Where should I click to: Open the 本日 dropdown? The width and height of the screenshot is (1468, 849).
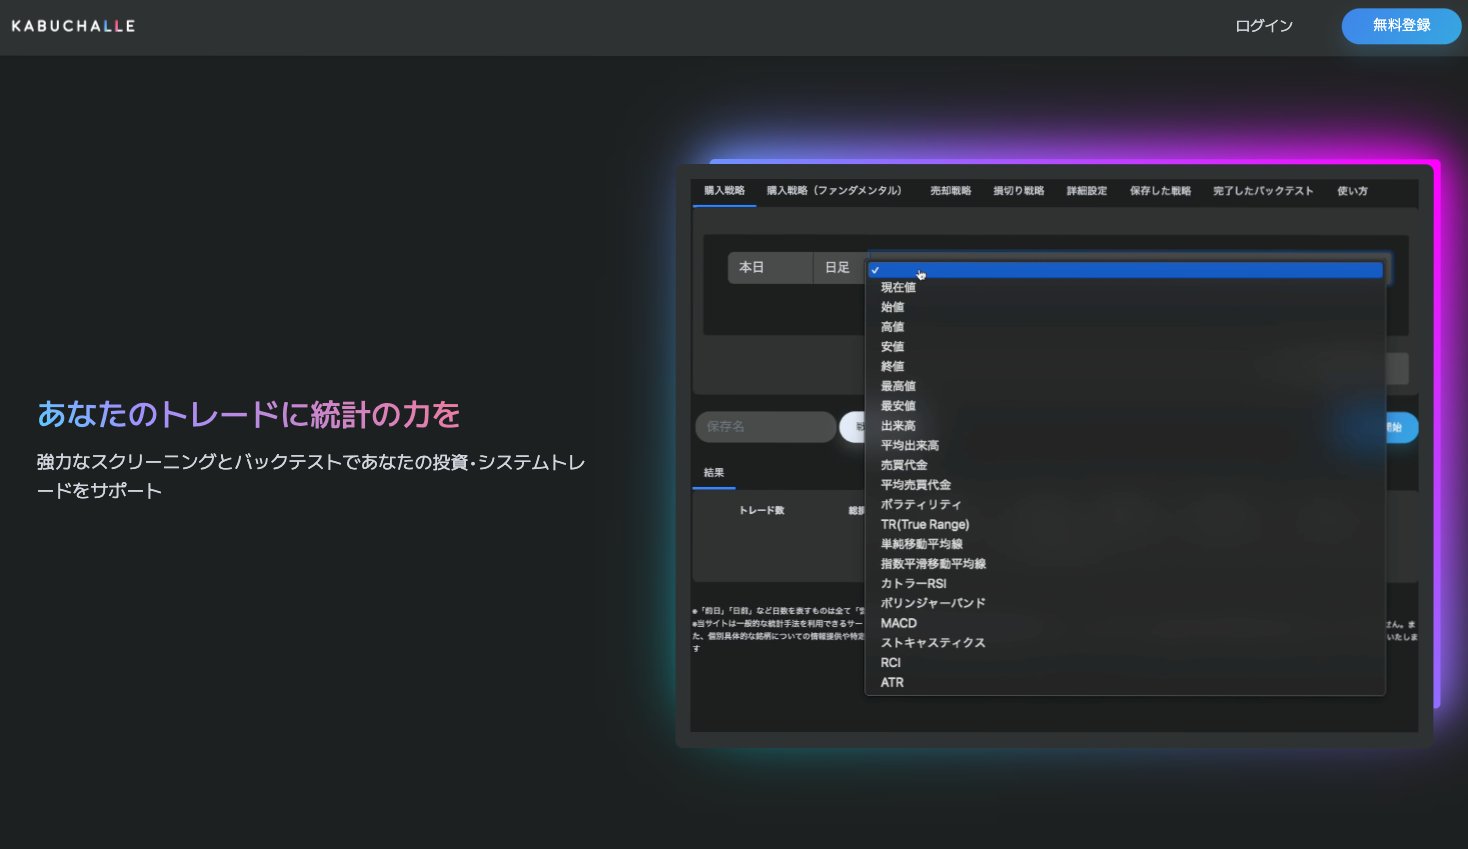(770, 268)
